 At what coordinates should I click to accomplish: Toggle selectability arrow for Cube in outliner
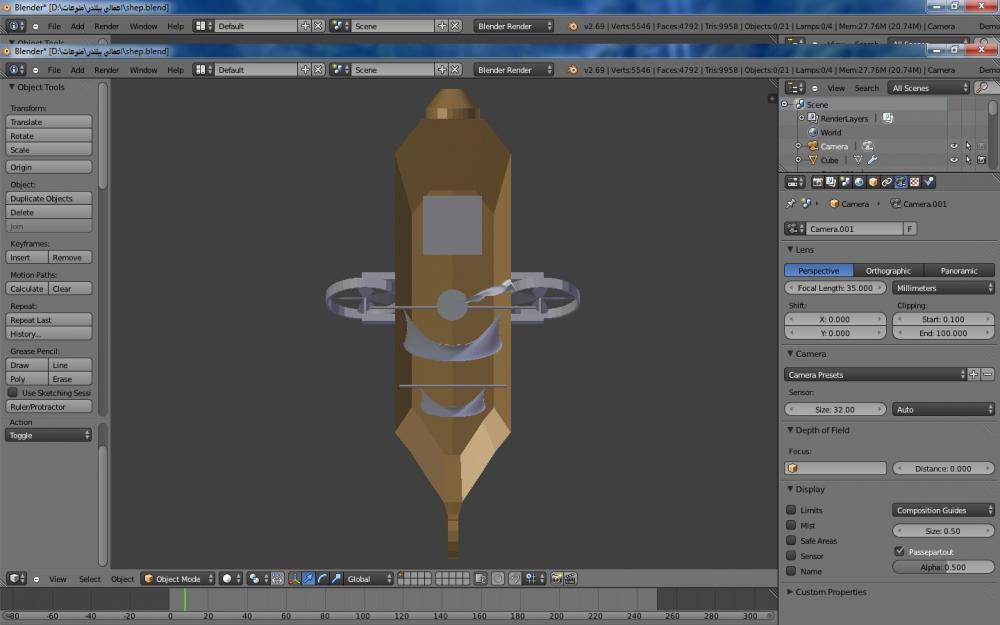pos(967,160)
